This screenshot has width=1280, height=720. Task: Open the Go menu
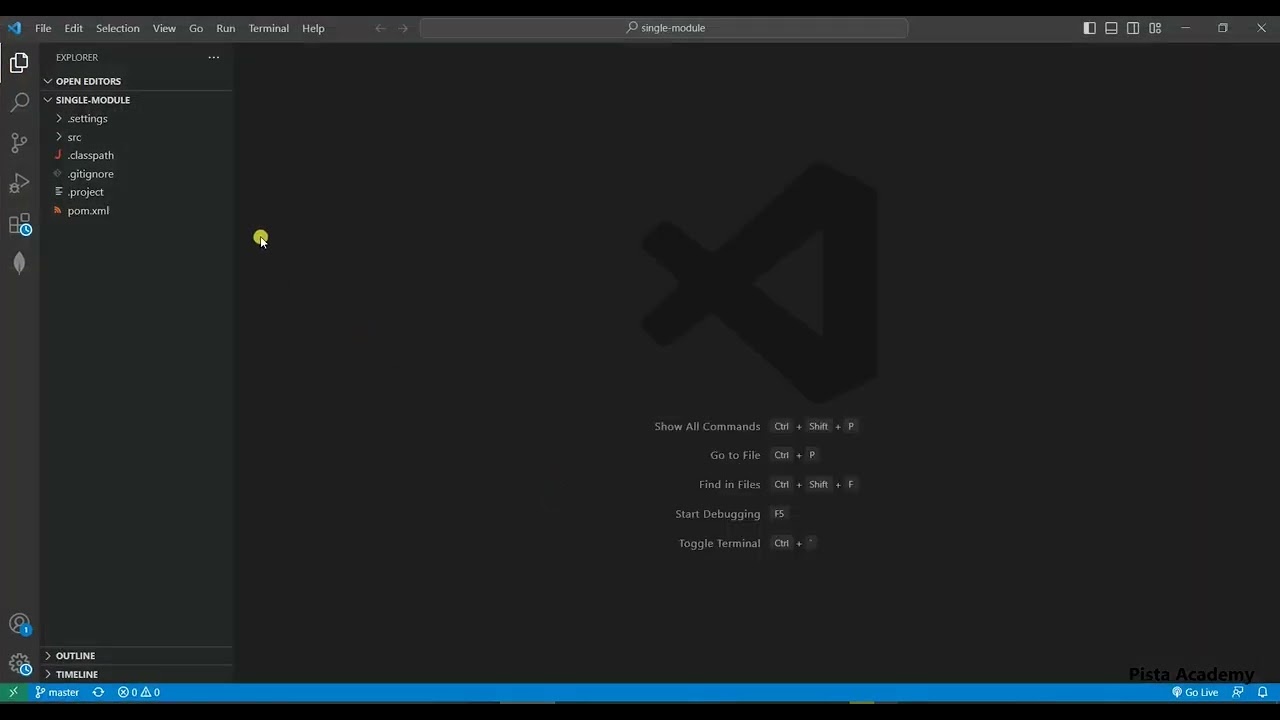pyautogui.click(x=196, y=28)
